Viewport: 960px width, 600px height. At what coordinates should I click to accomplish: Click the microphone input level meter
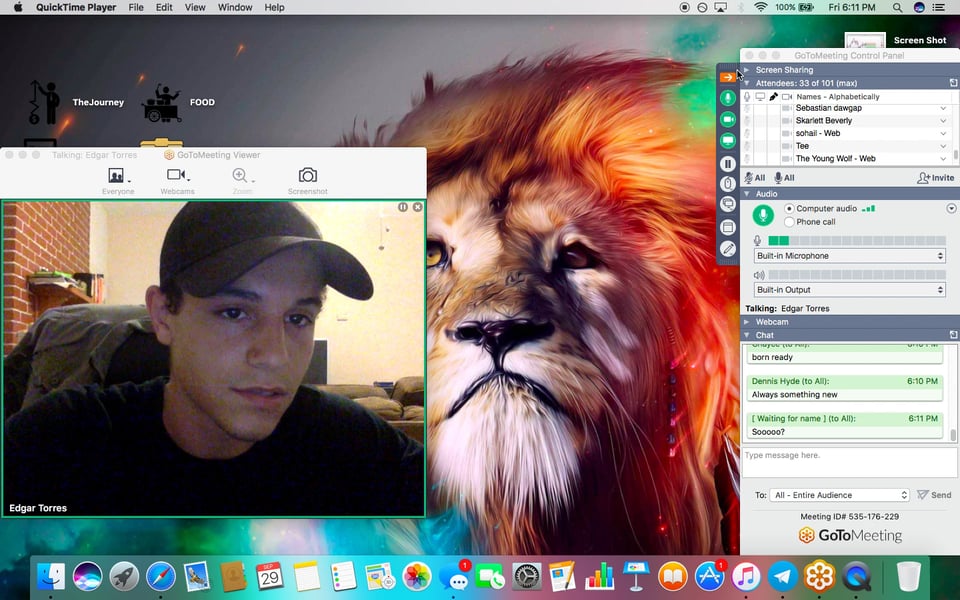pos(857,241)
